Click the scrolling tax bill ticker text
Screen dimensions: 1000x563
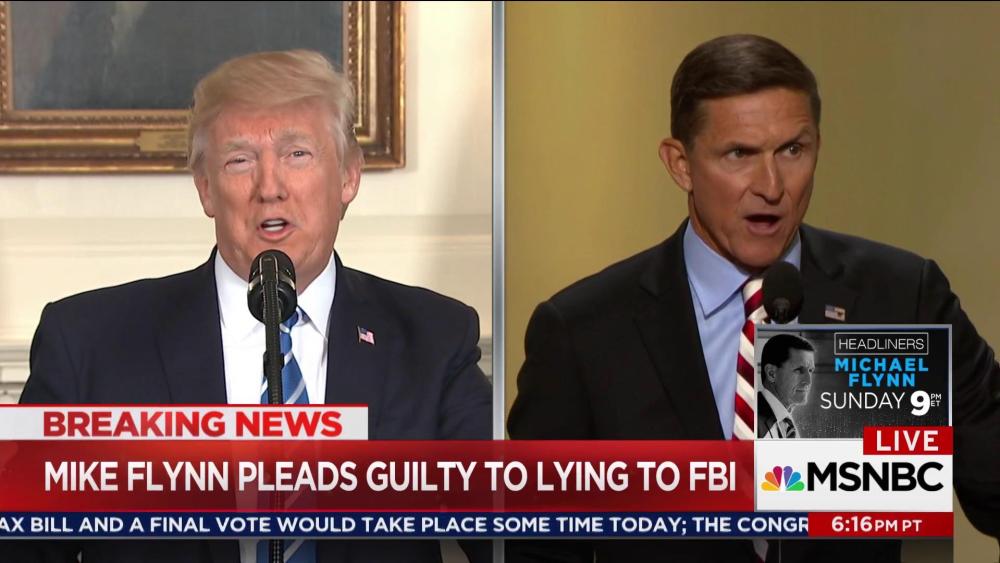pos(404,525)
